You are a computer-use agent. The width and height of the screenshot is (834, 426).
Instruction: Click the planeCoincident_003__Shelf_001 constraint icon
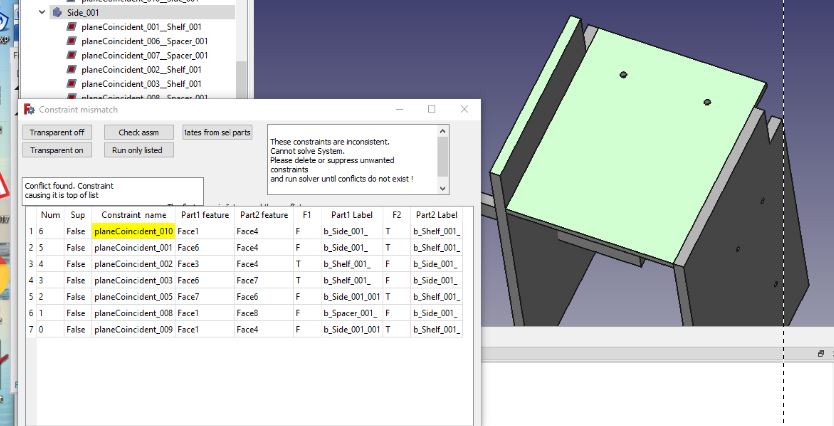(x=72, y=84)
